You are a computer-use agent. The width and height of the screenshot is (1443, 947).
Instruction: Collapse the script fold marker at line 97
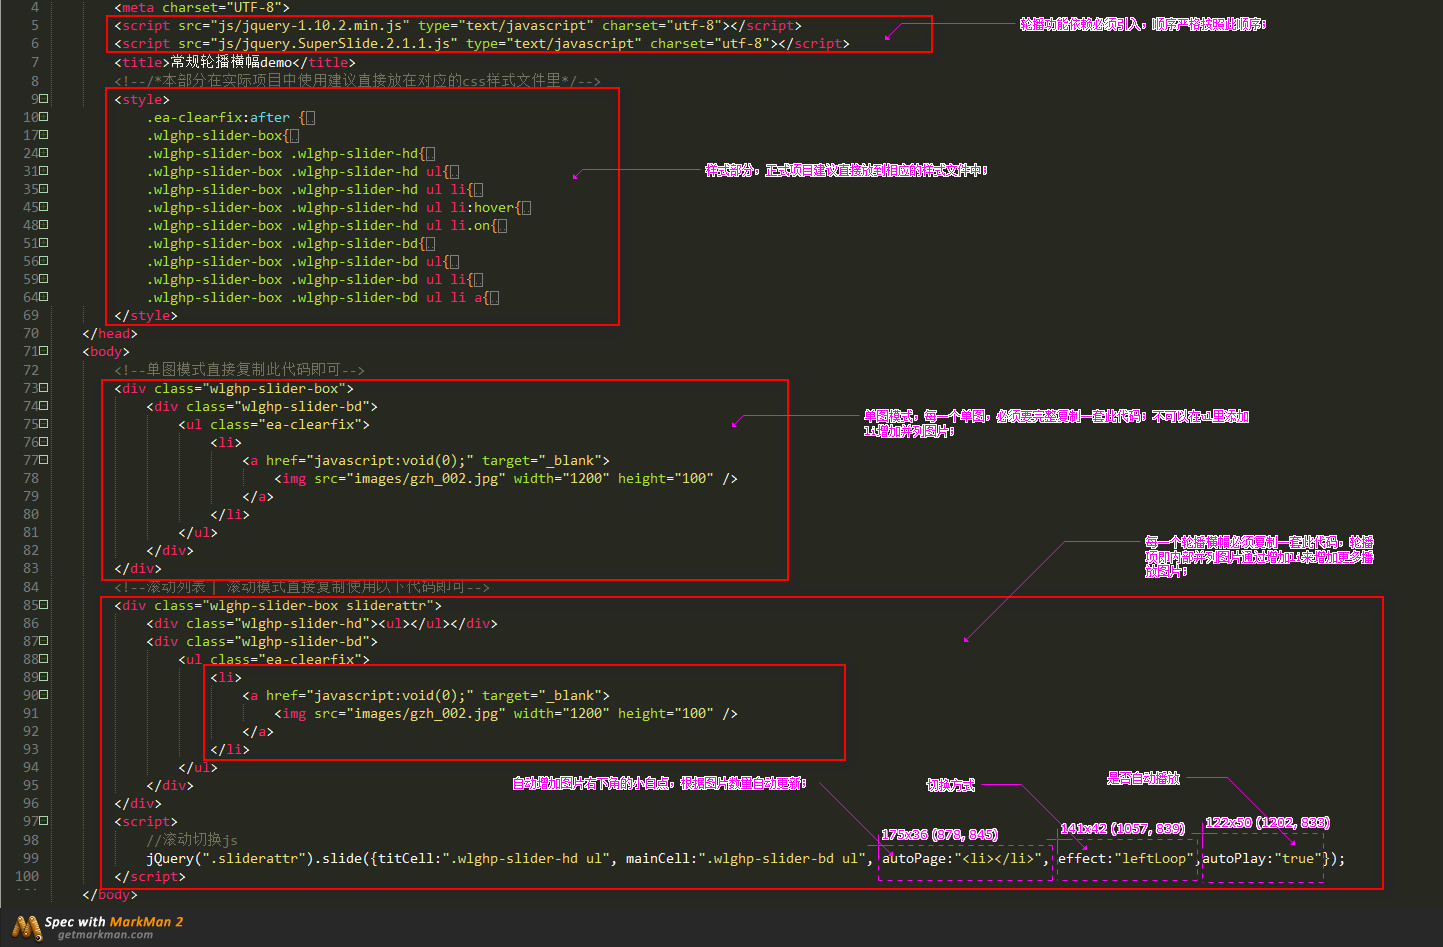pyautogui.click(x=44, y=821)
